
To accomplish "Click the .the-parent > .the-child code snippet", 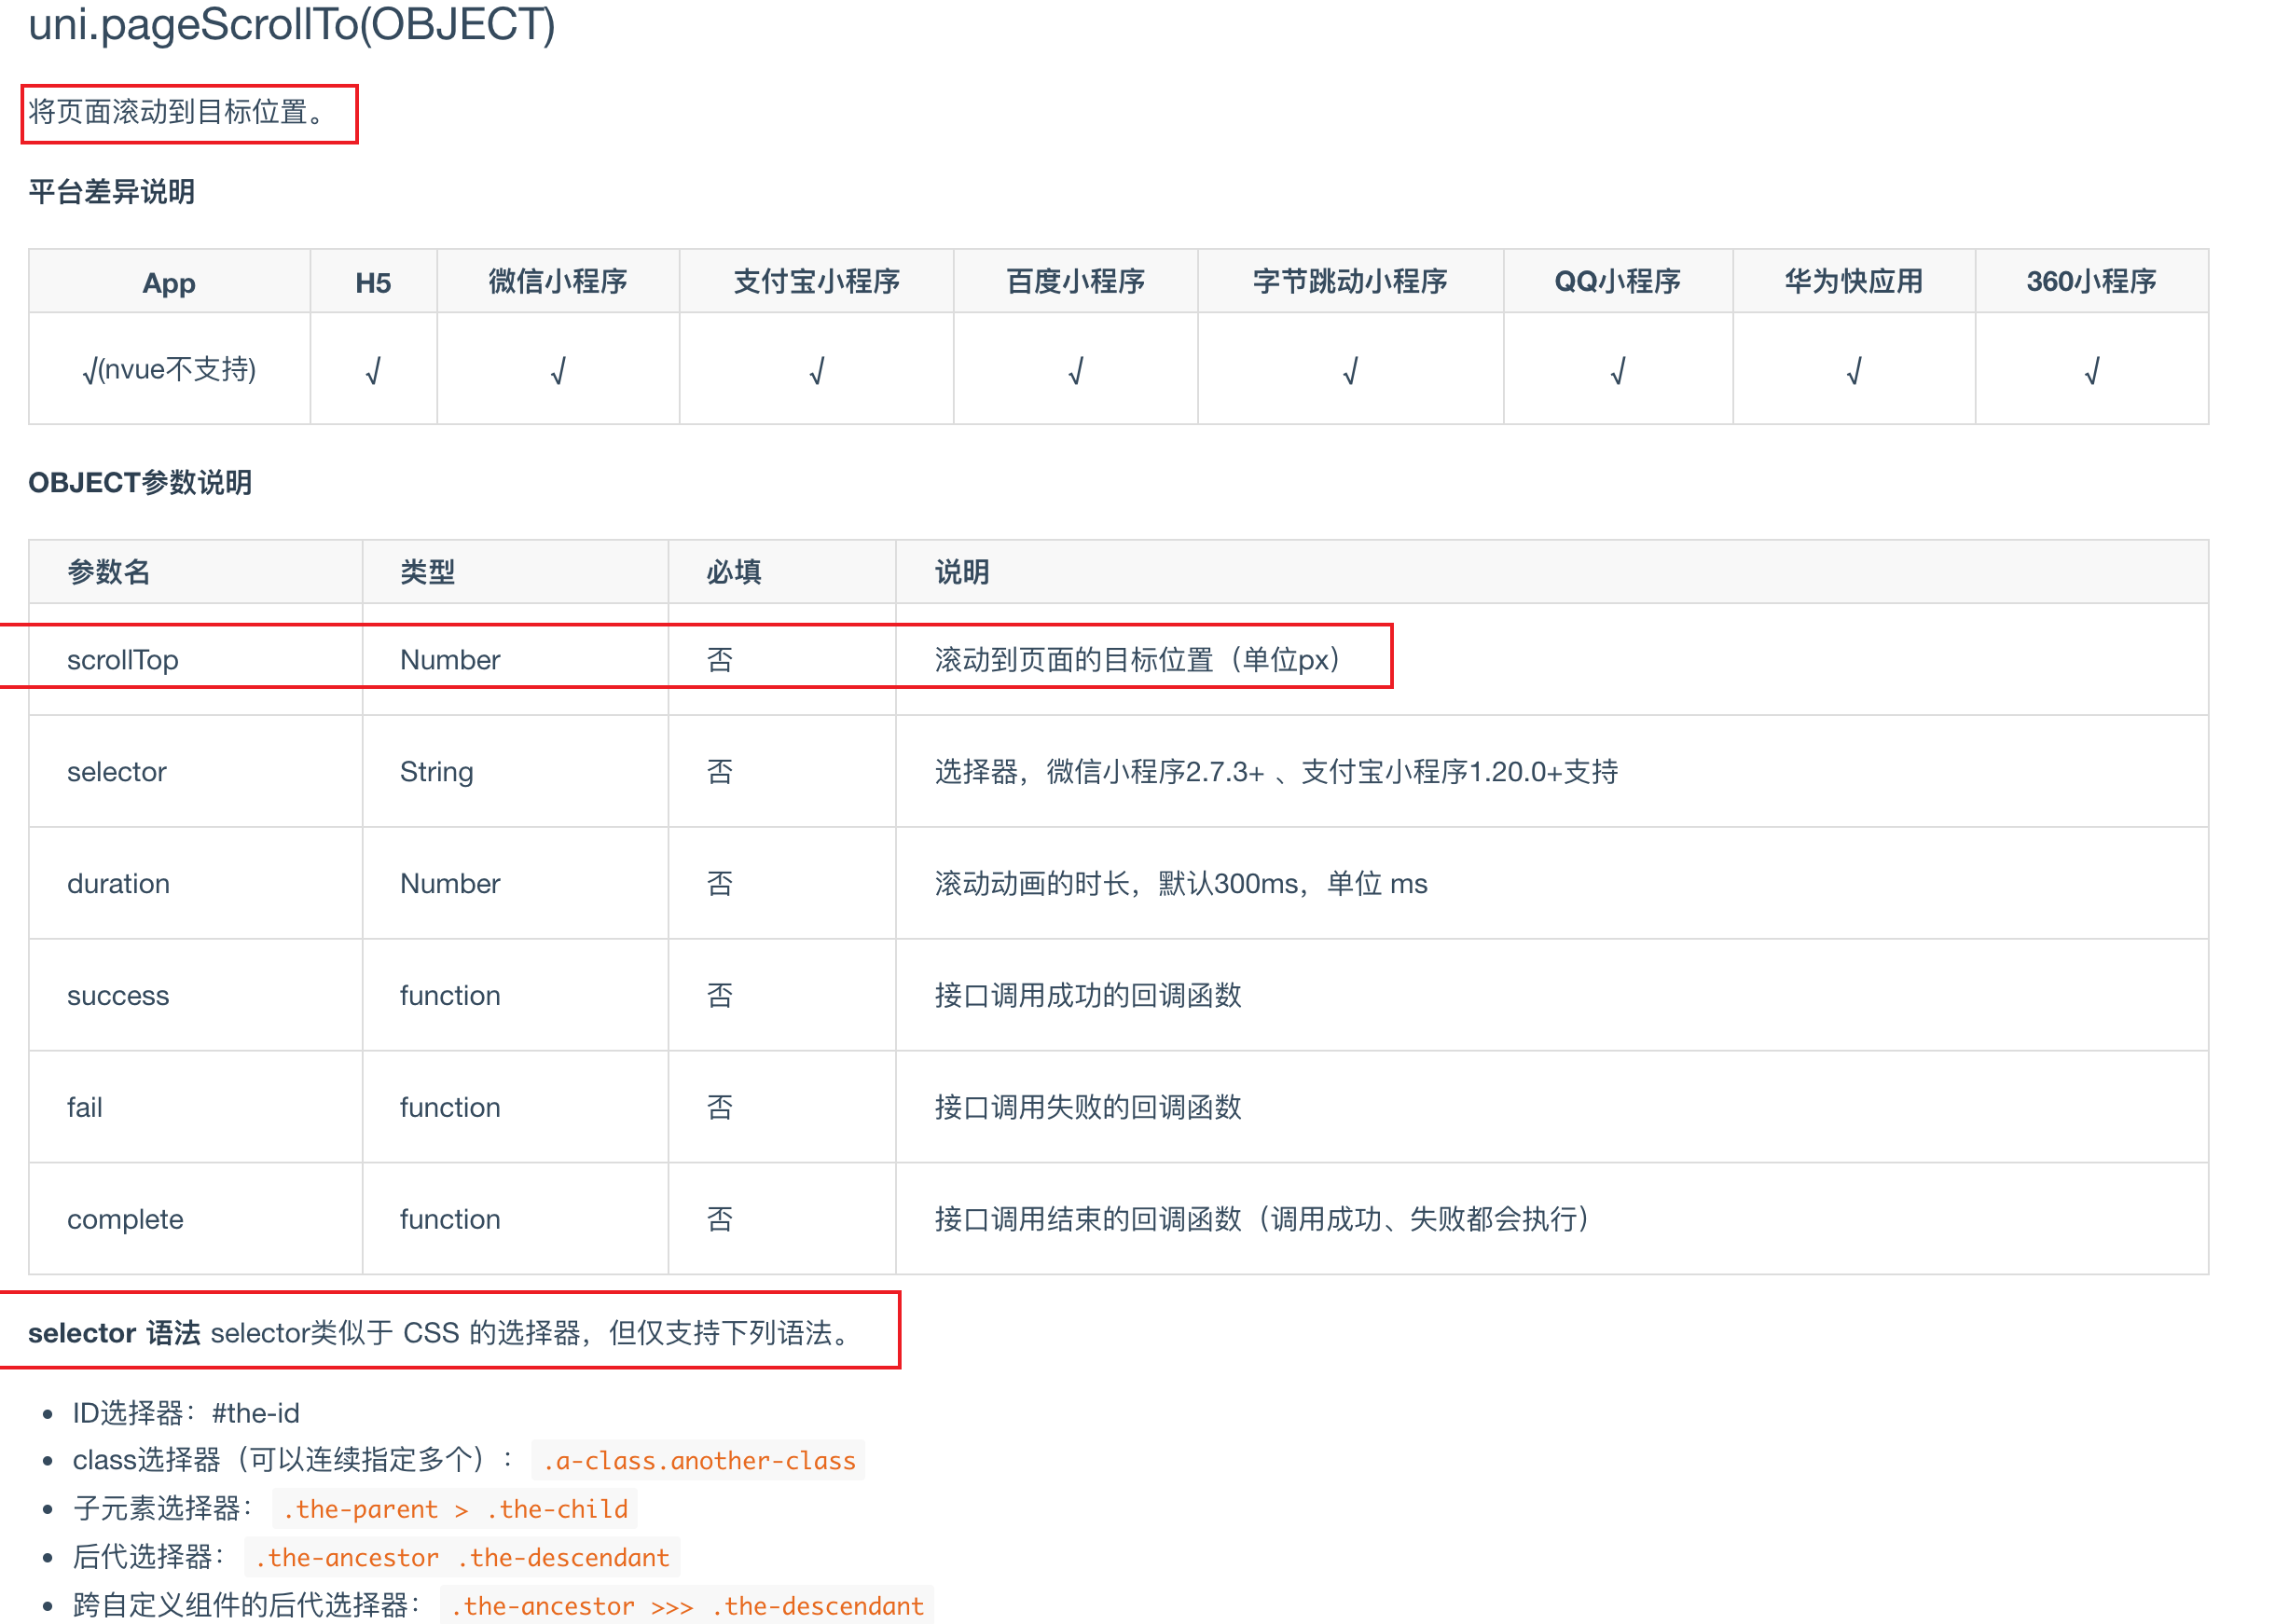I will pyautogui.click(x=455, y=1509).
